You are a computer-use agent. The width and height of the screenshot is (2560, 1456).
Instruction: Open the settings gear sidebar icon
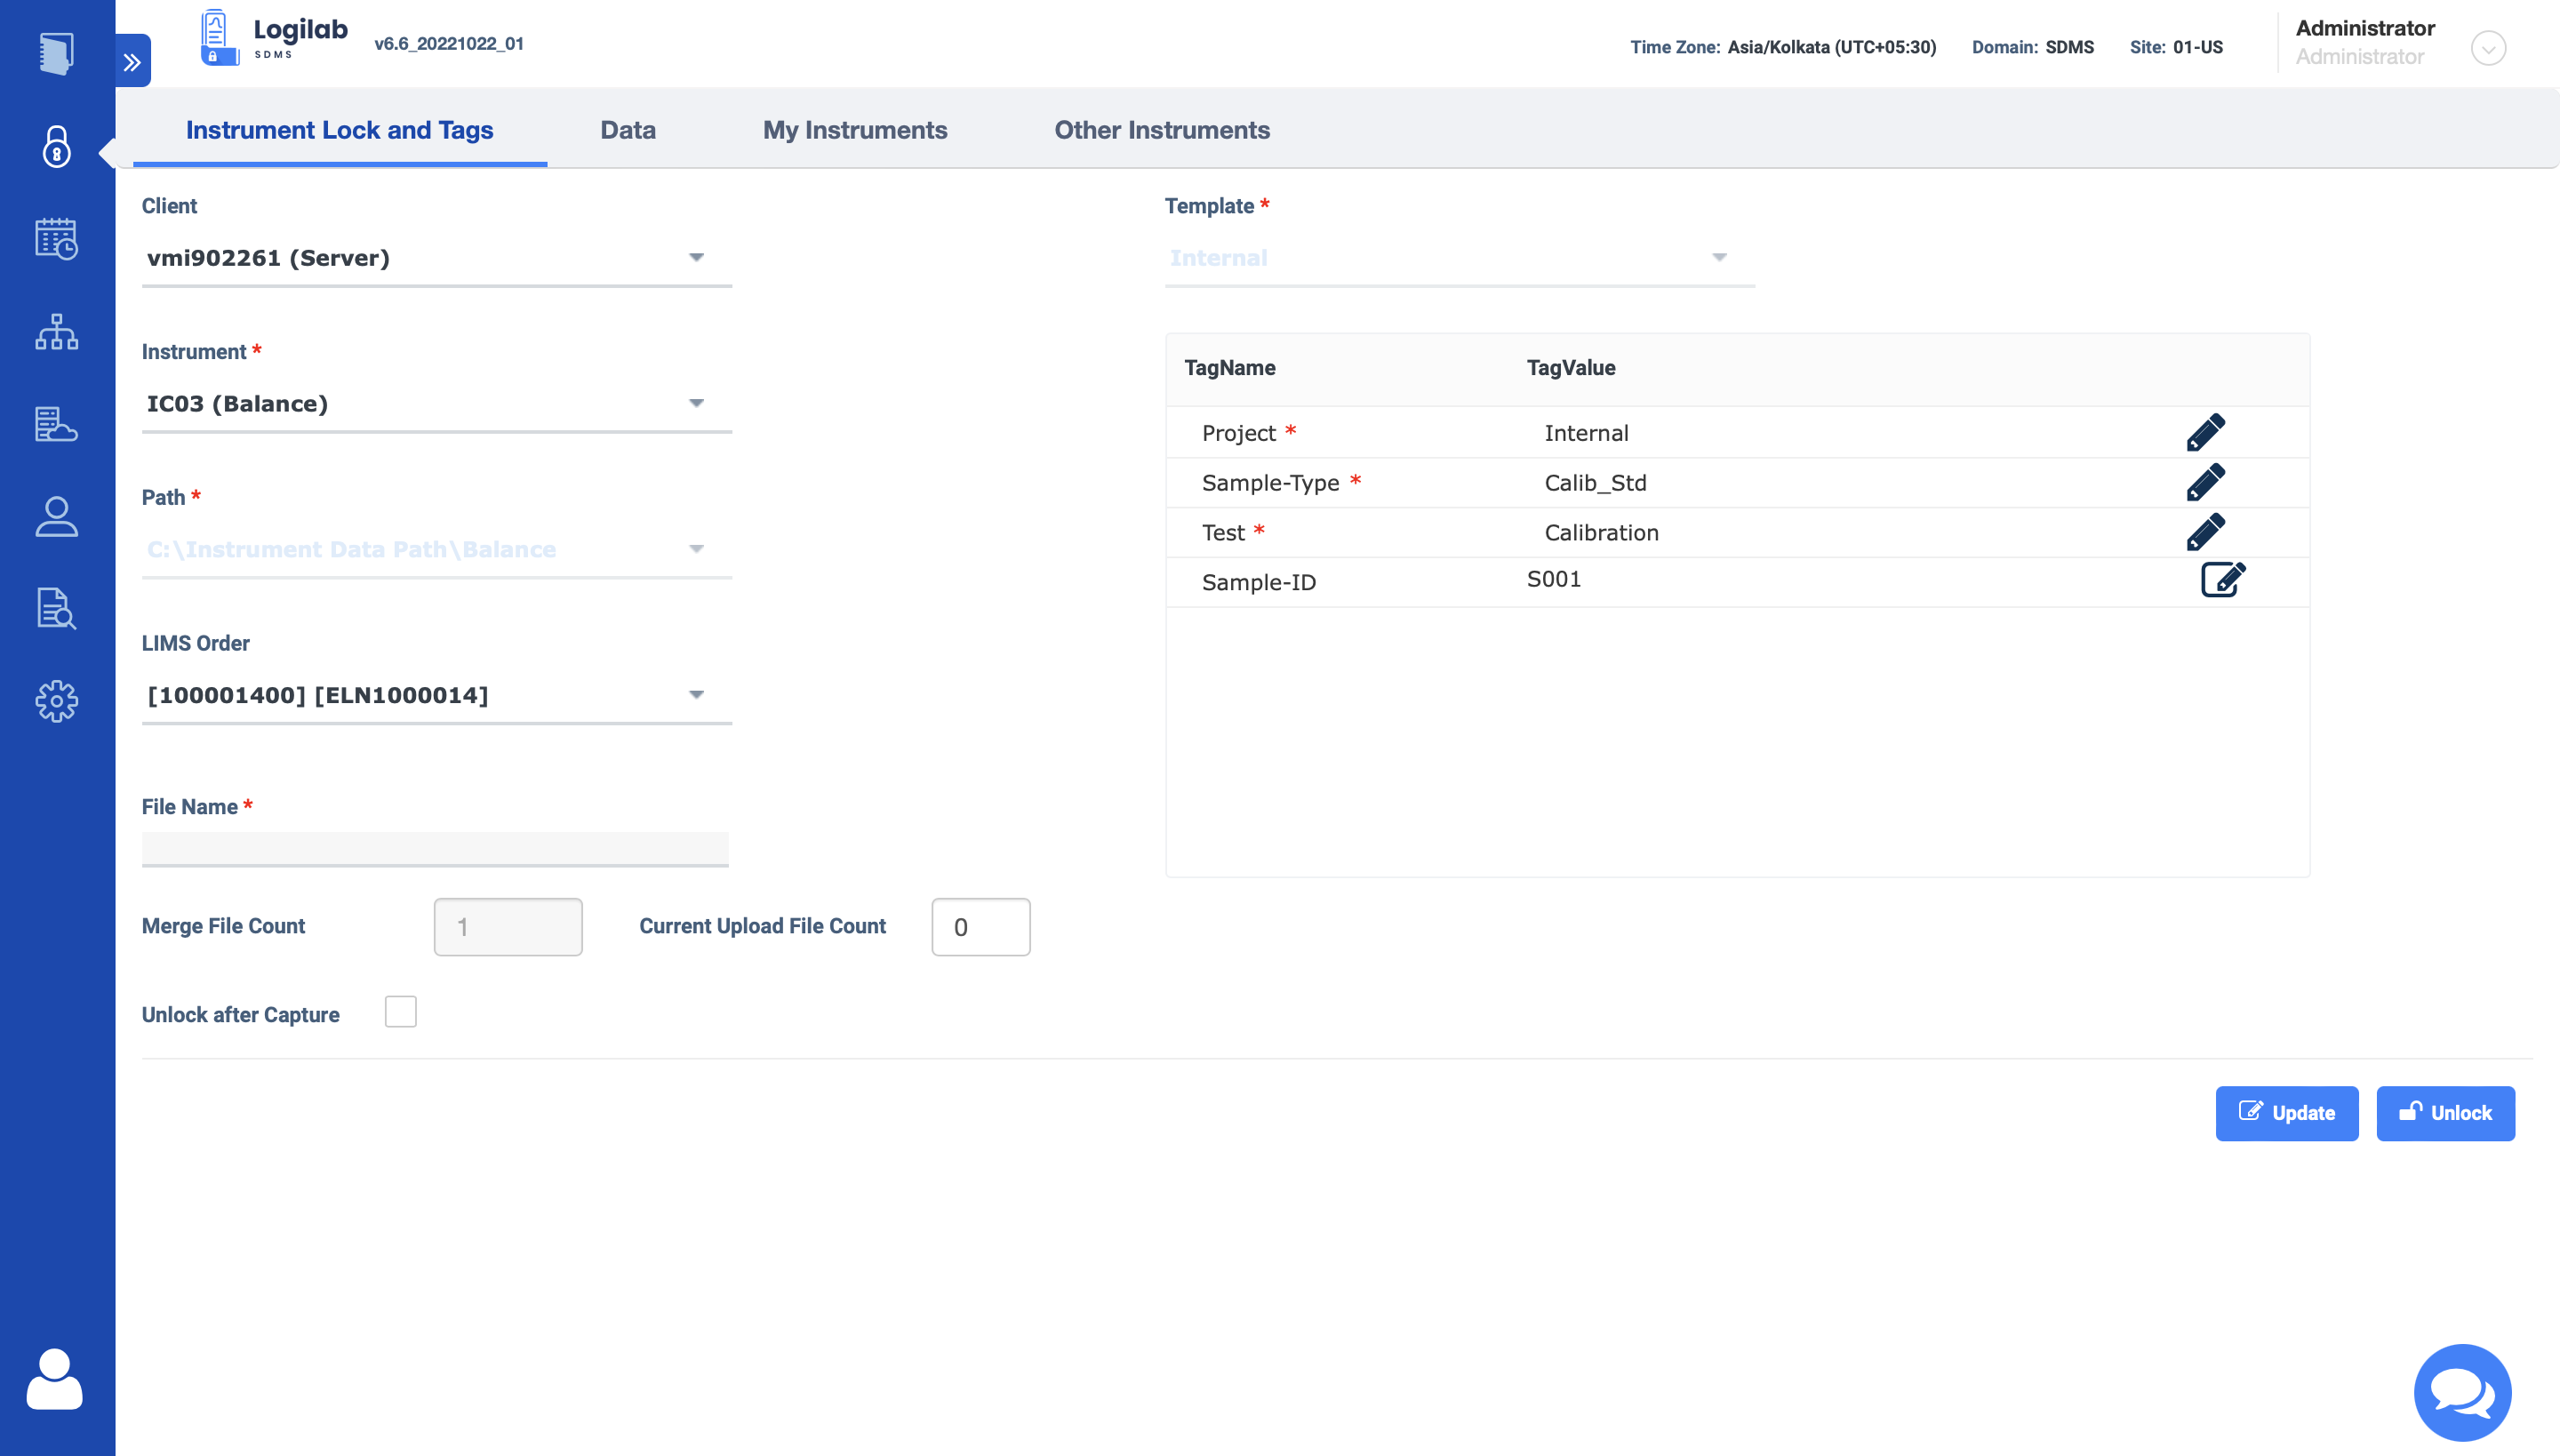pyautogui.click(x=57, y=701)
